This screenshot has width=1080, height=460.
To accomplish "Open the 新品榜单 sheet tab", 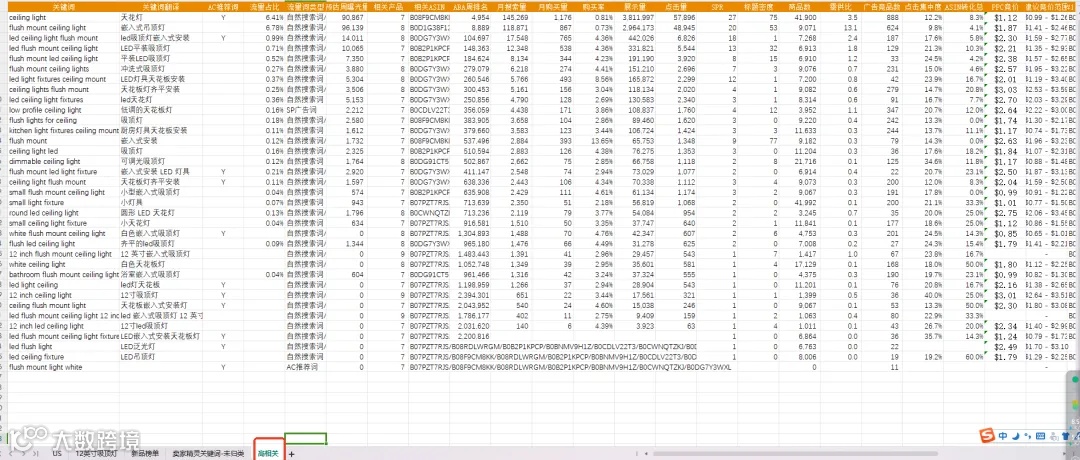I will [x=145, y=454].
